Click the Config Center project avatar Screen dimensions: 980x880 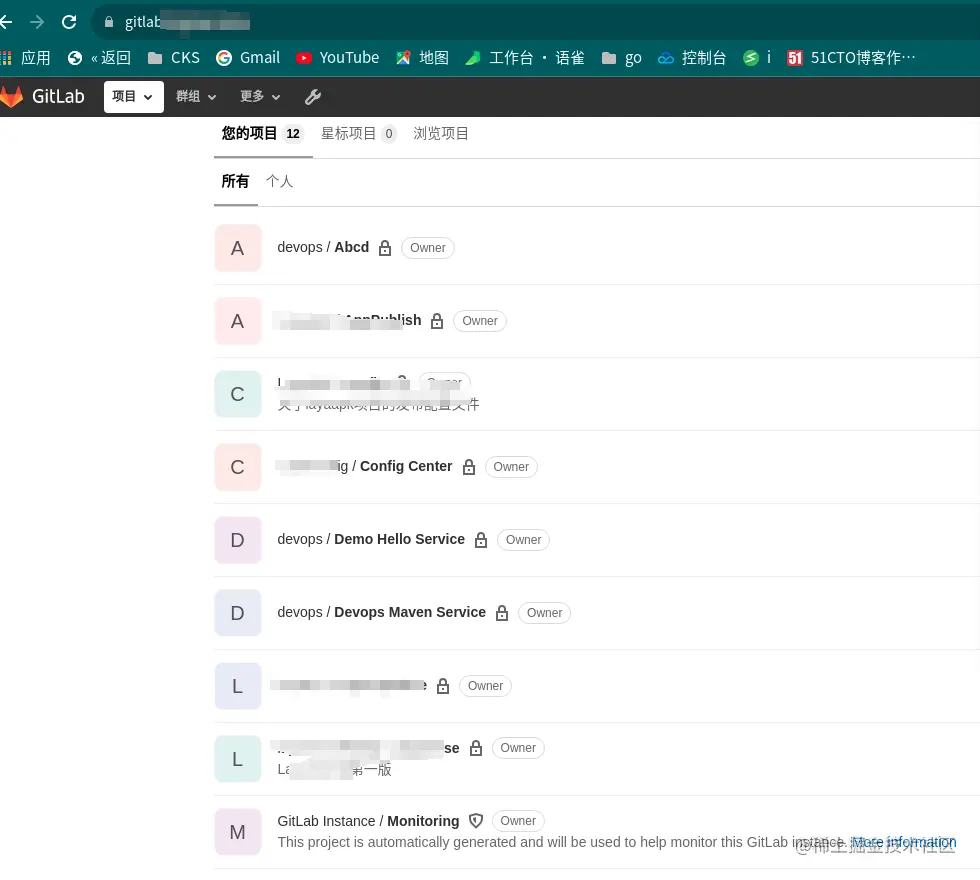tap(238, 468)
